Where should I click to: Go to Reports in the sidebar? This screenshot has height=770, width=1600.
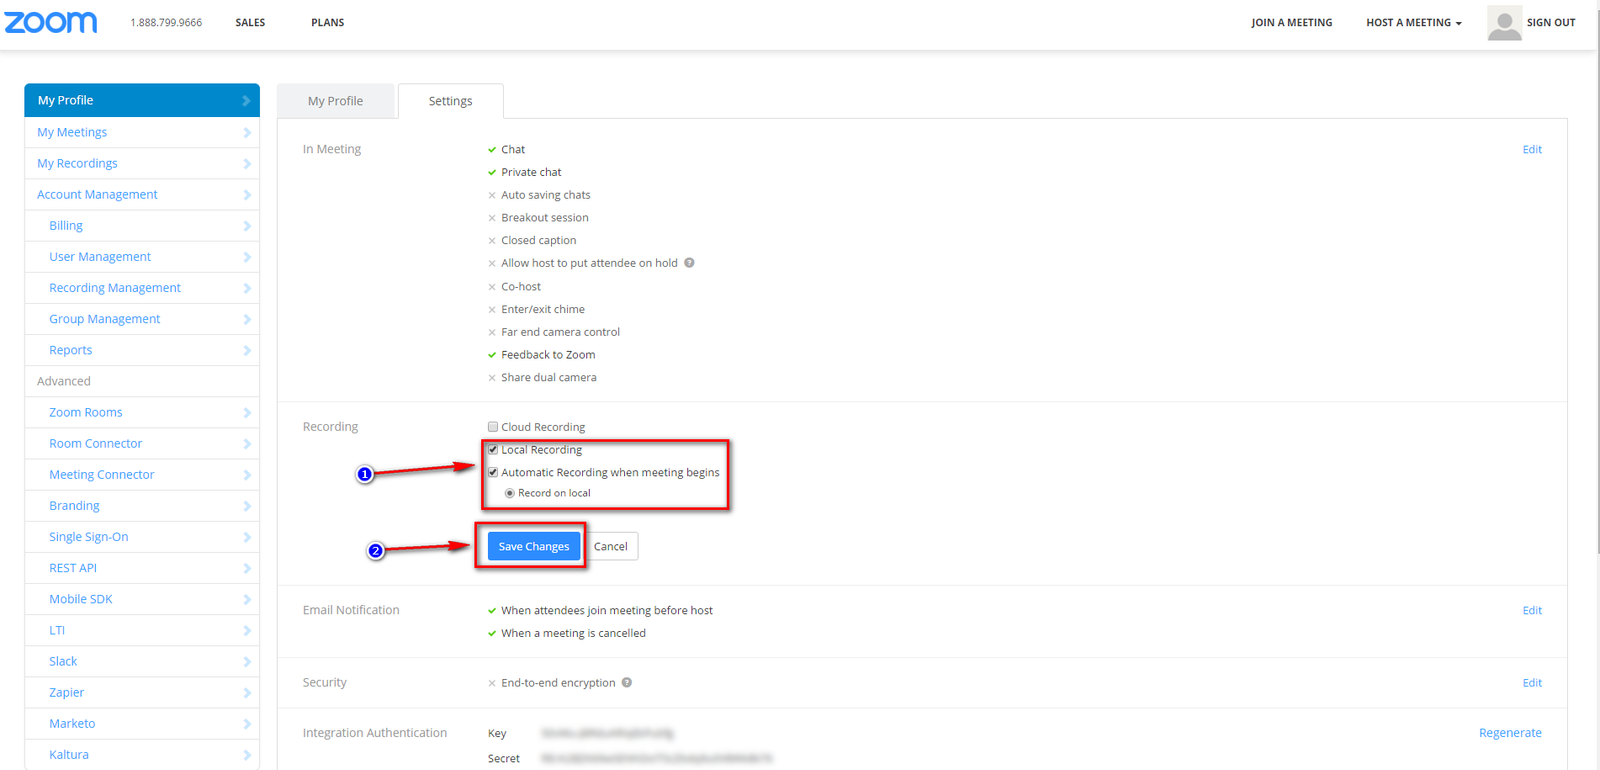(x=142, y=350)
